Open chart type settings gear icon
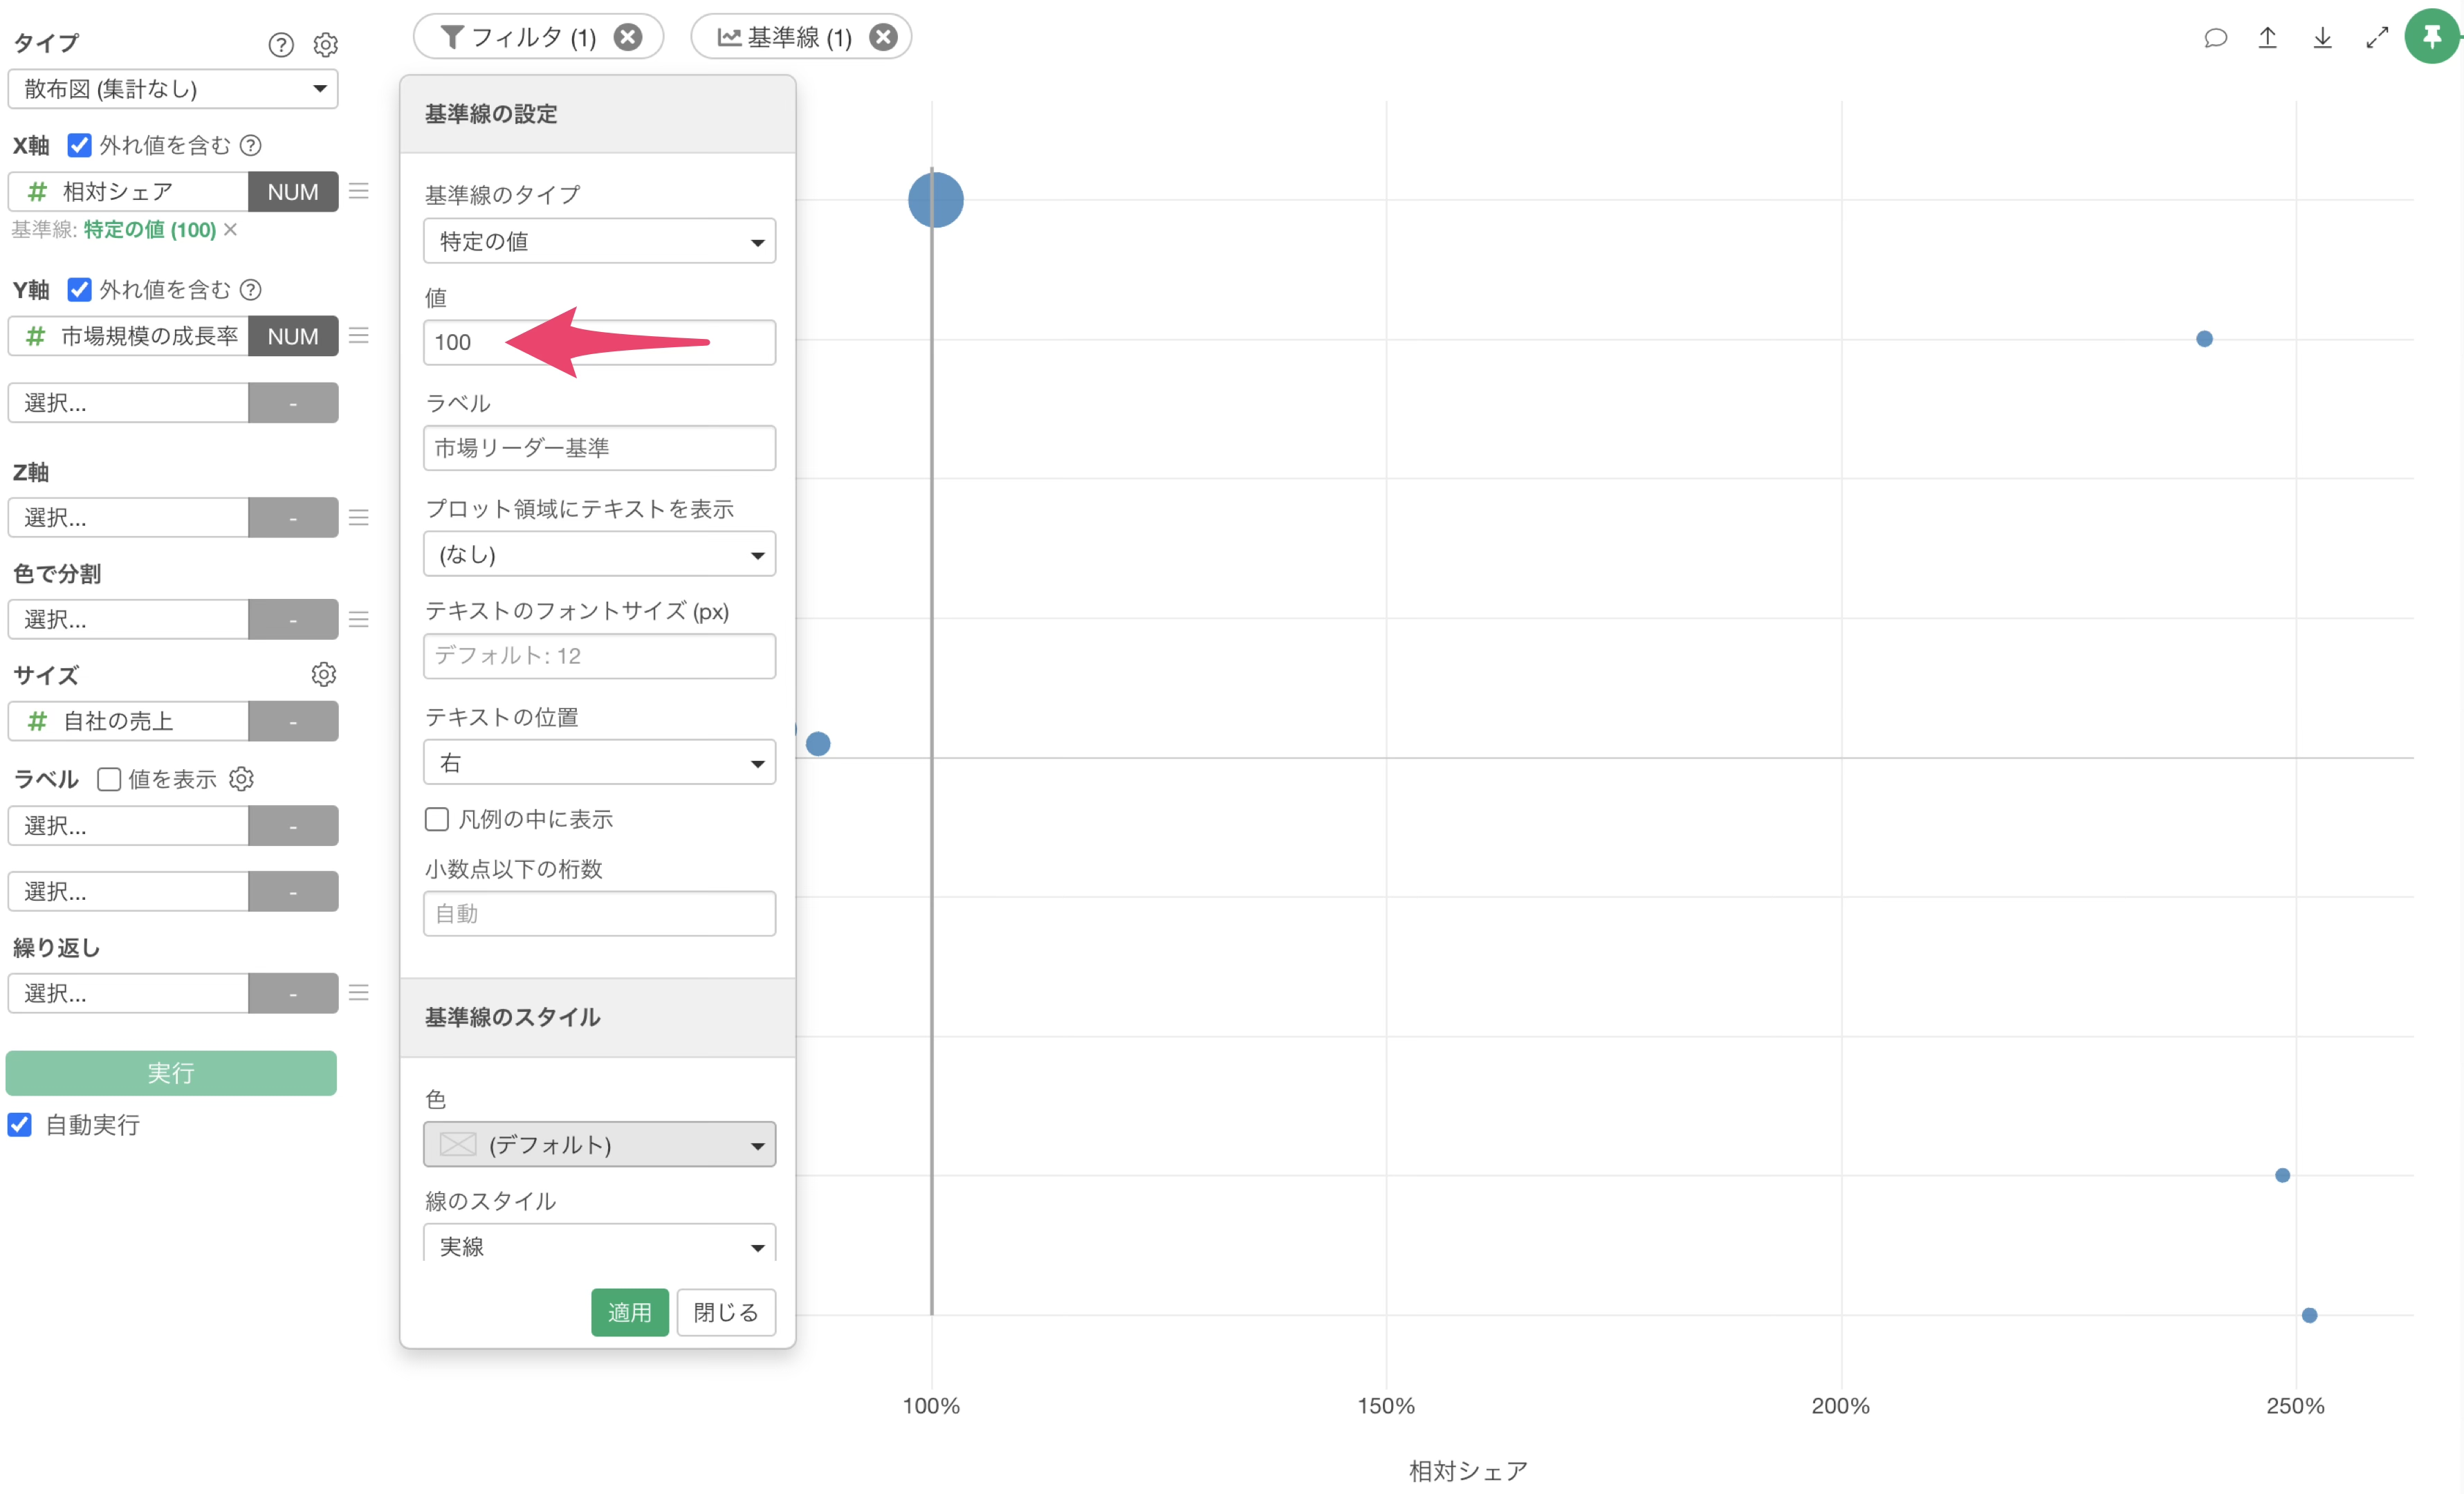This screenshot has width=2464, height=1494. [x=325, y=44]
